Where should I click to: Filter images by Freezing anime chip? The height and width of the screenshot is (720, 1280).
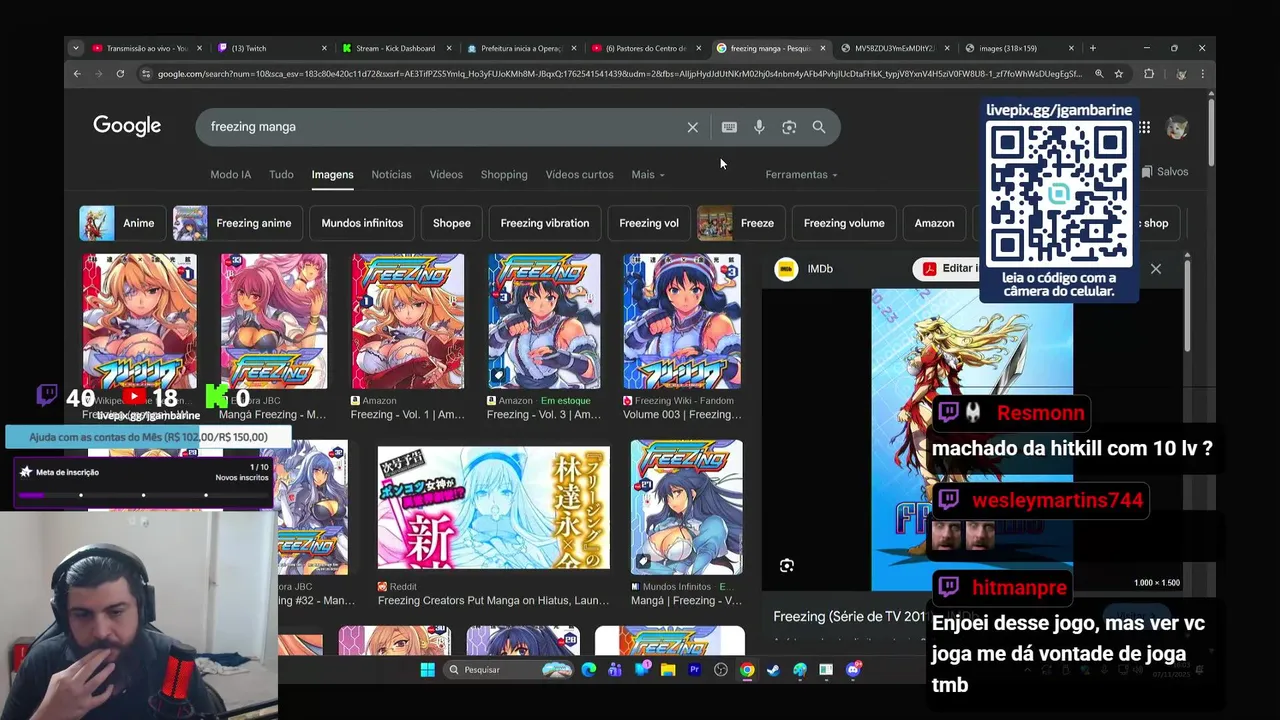click(237, 223)
